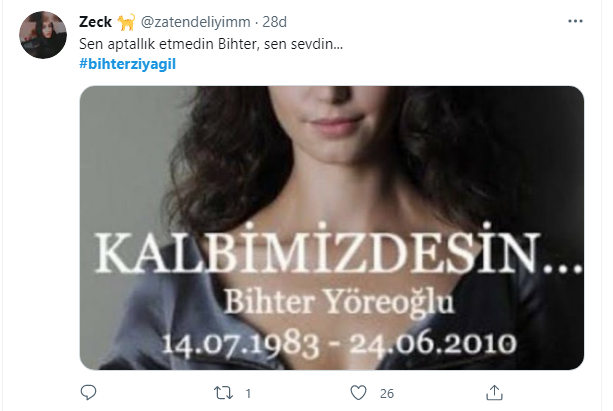This screenshot has height=411, width=613.
Task: Click the retweet arrows icon
Action: 223,393
